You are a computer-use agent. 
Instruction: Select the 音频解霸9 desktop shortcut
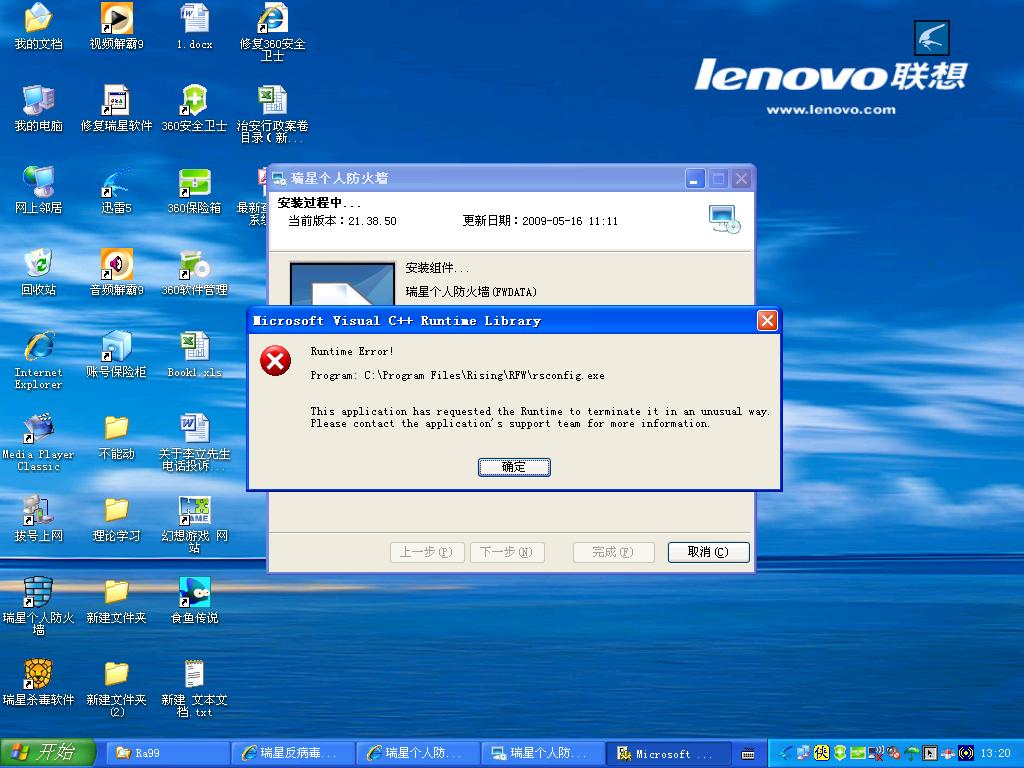click(116, 272)
